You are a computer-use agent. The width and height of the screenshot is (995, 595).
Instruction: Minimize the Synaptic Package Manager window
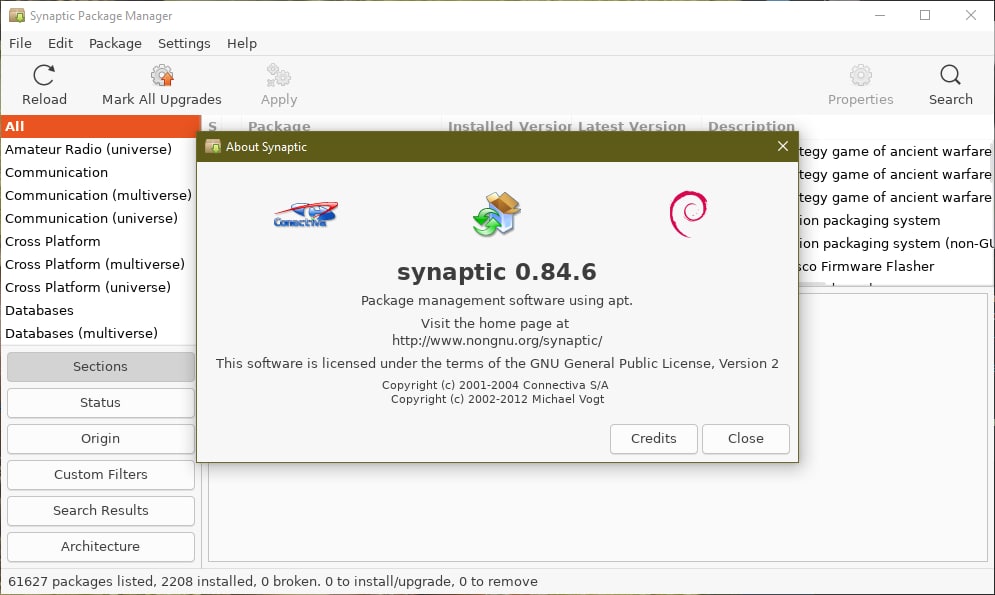(880, 15)
